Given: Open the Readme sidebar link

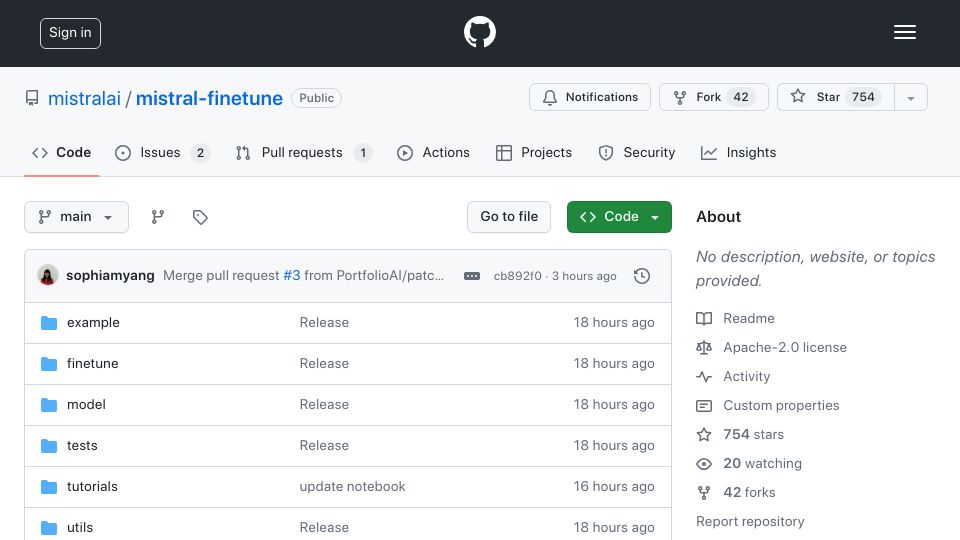Looking at the screenshot, I should (x=749, y=318).
